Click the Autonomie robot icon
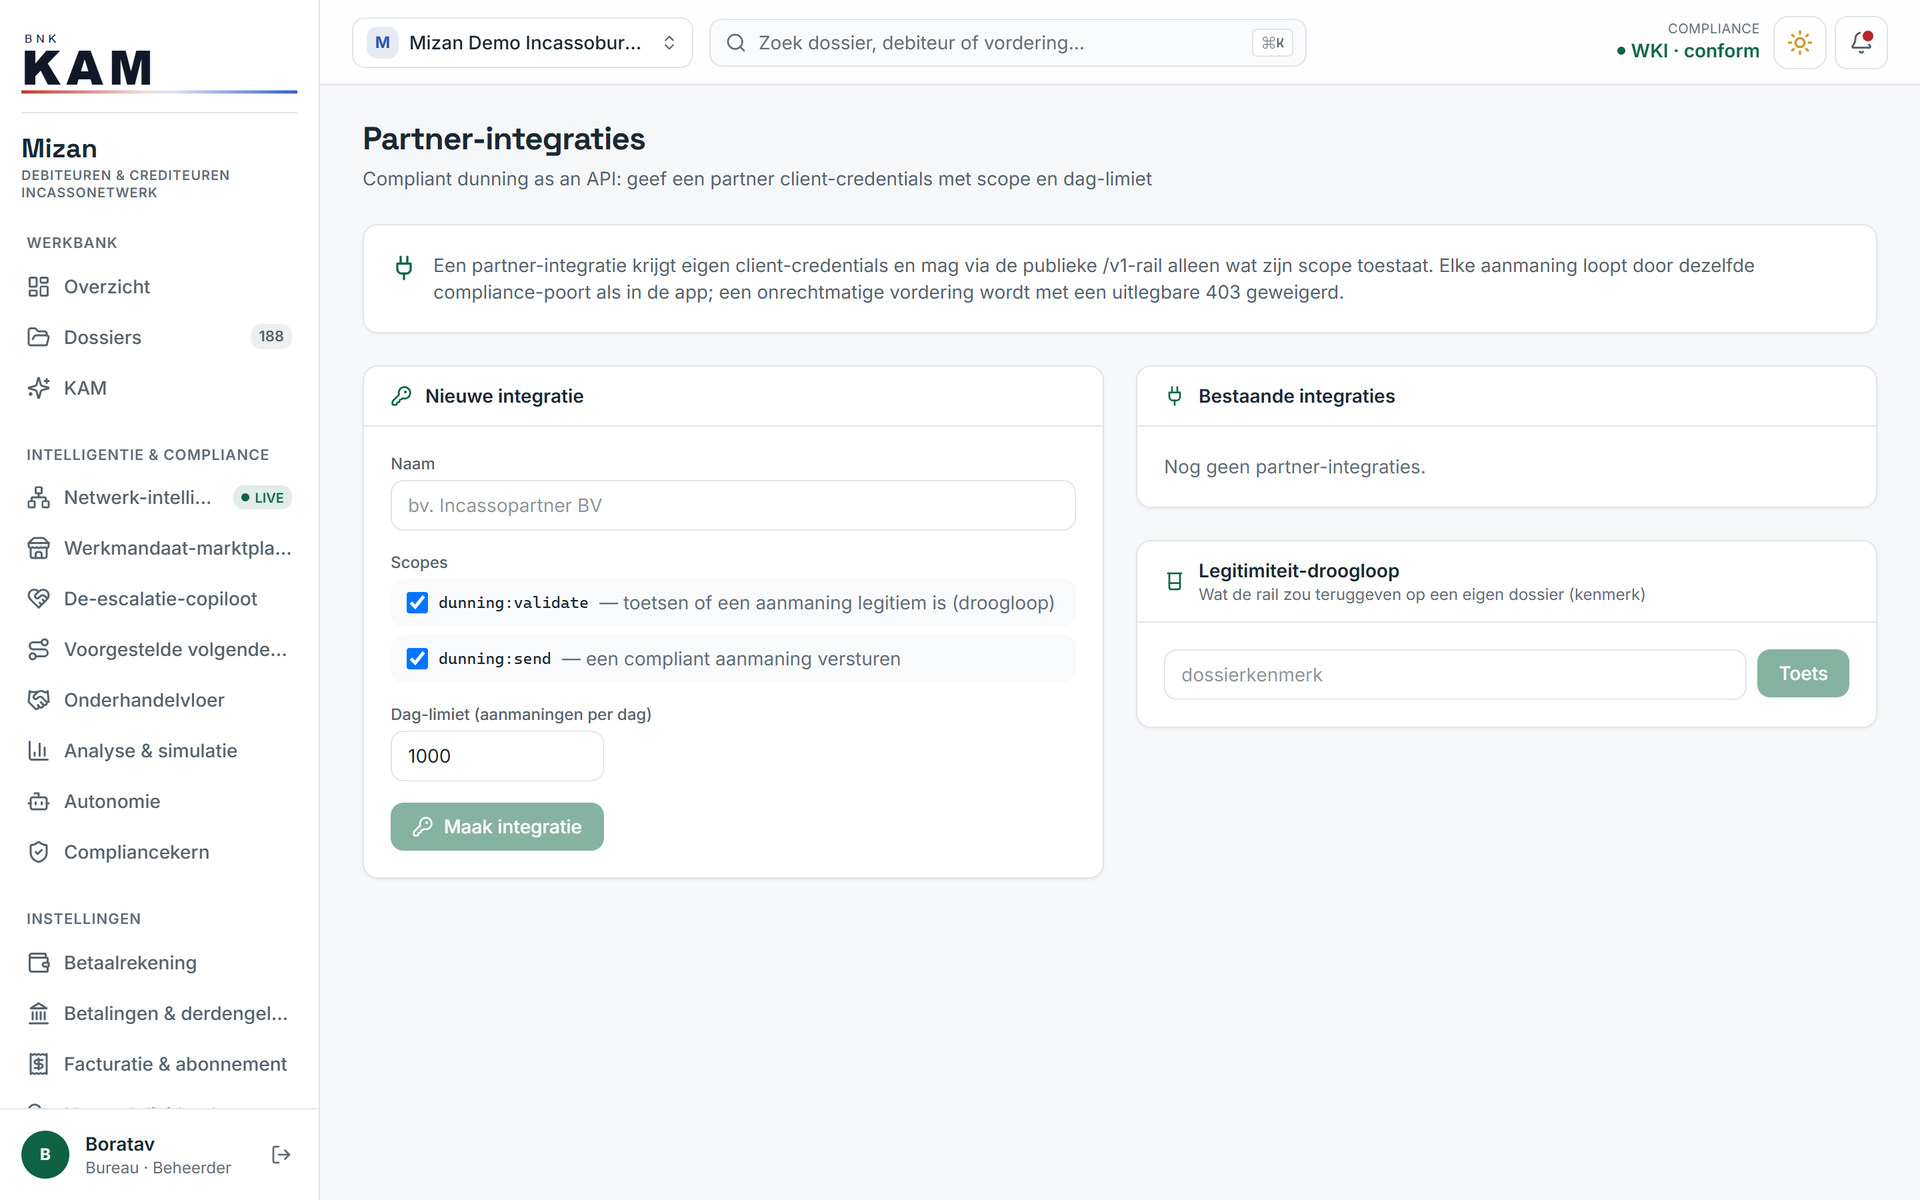The image size is (1920, 1200). point(38,802)
